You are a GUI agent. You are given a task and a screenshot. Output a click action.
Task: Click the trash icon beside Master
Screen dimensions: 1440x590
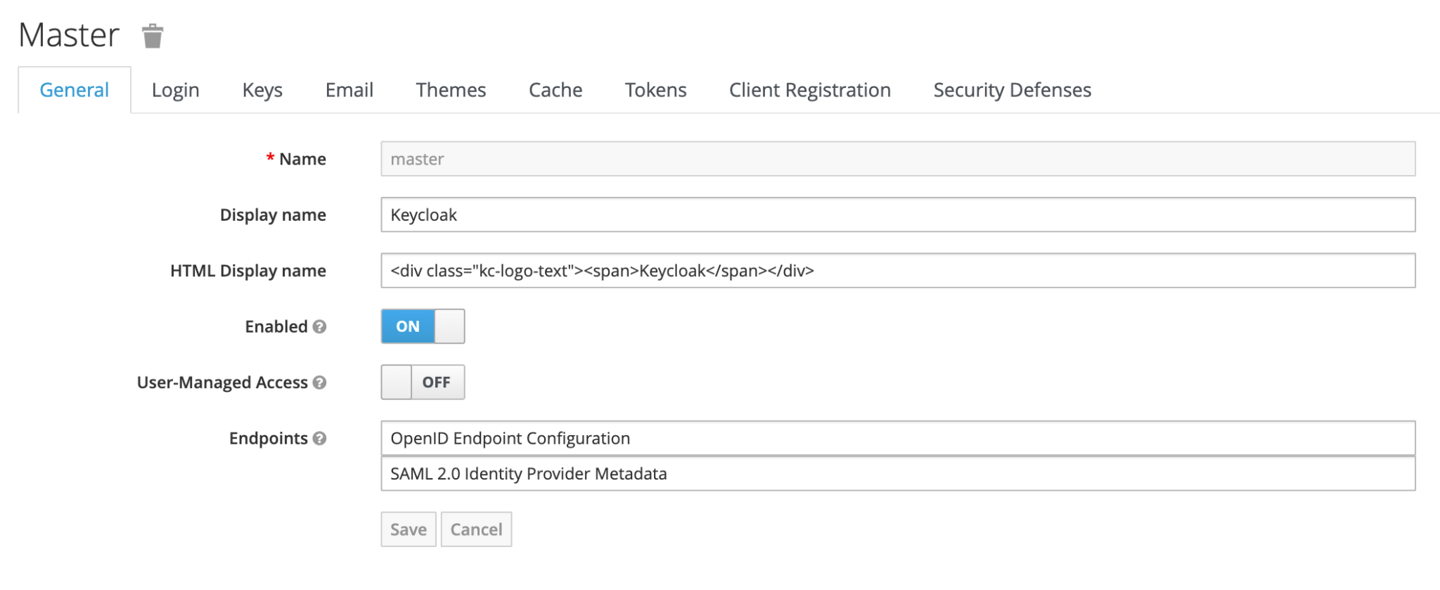point(152,34)
